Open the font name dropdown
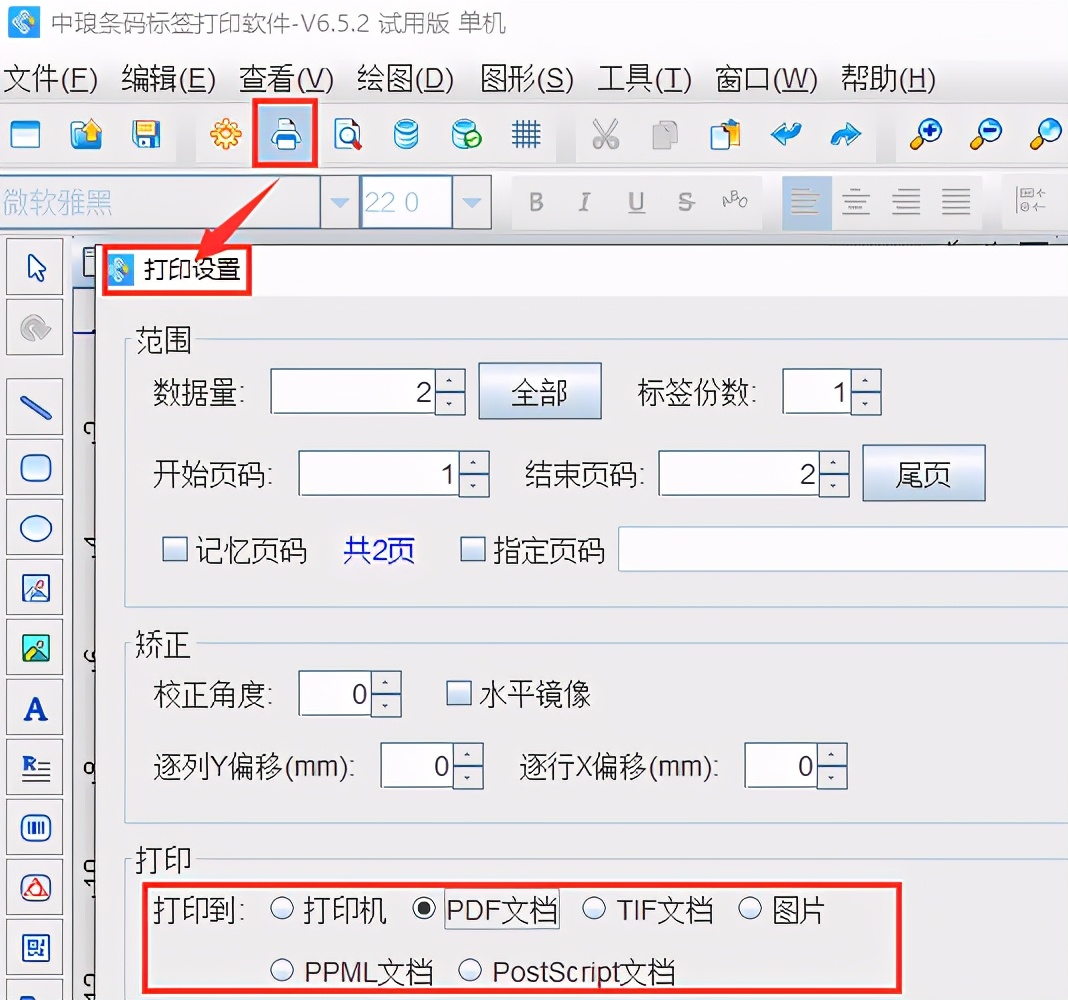The height and width of the screenshot is (1000, 1068). [339, 201]
